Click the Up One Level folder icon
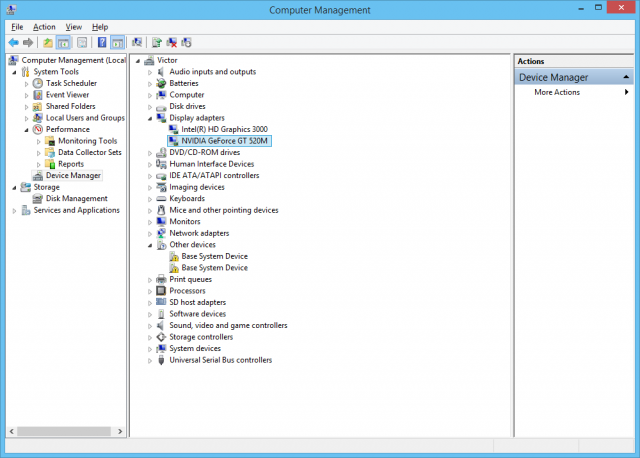The width and height of the screenshot is (640, 458). point(48,43)
